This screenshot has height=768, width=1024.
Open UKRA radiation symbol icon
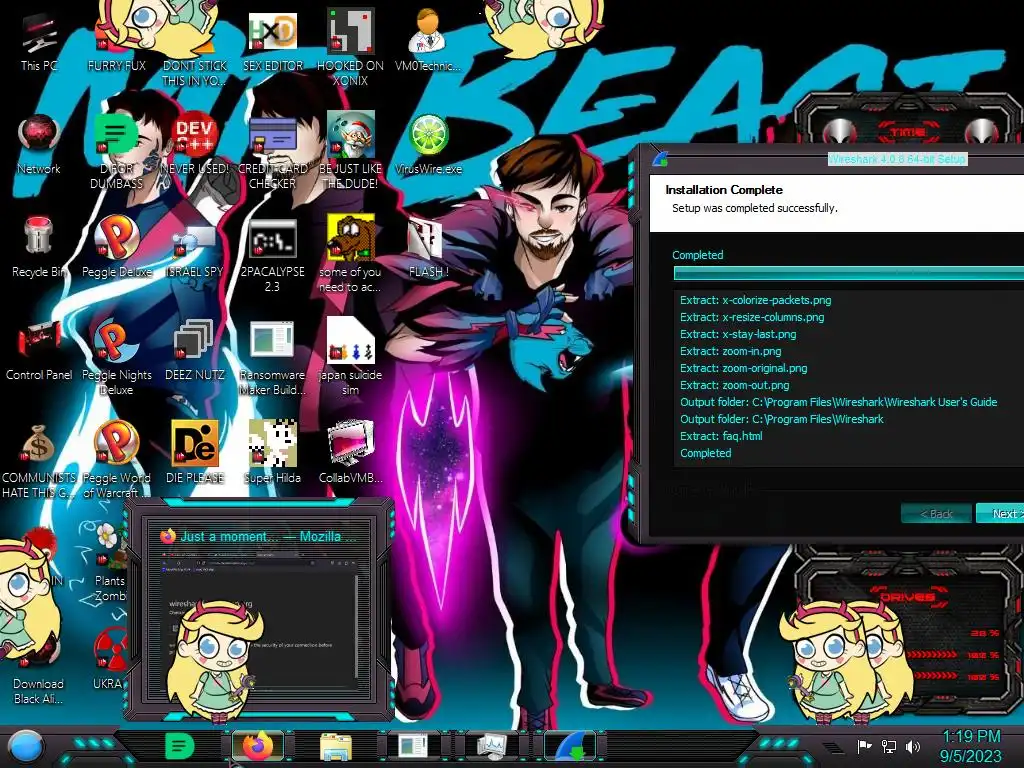(x=110, y=660)
